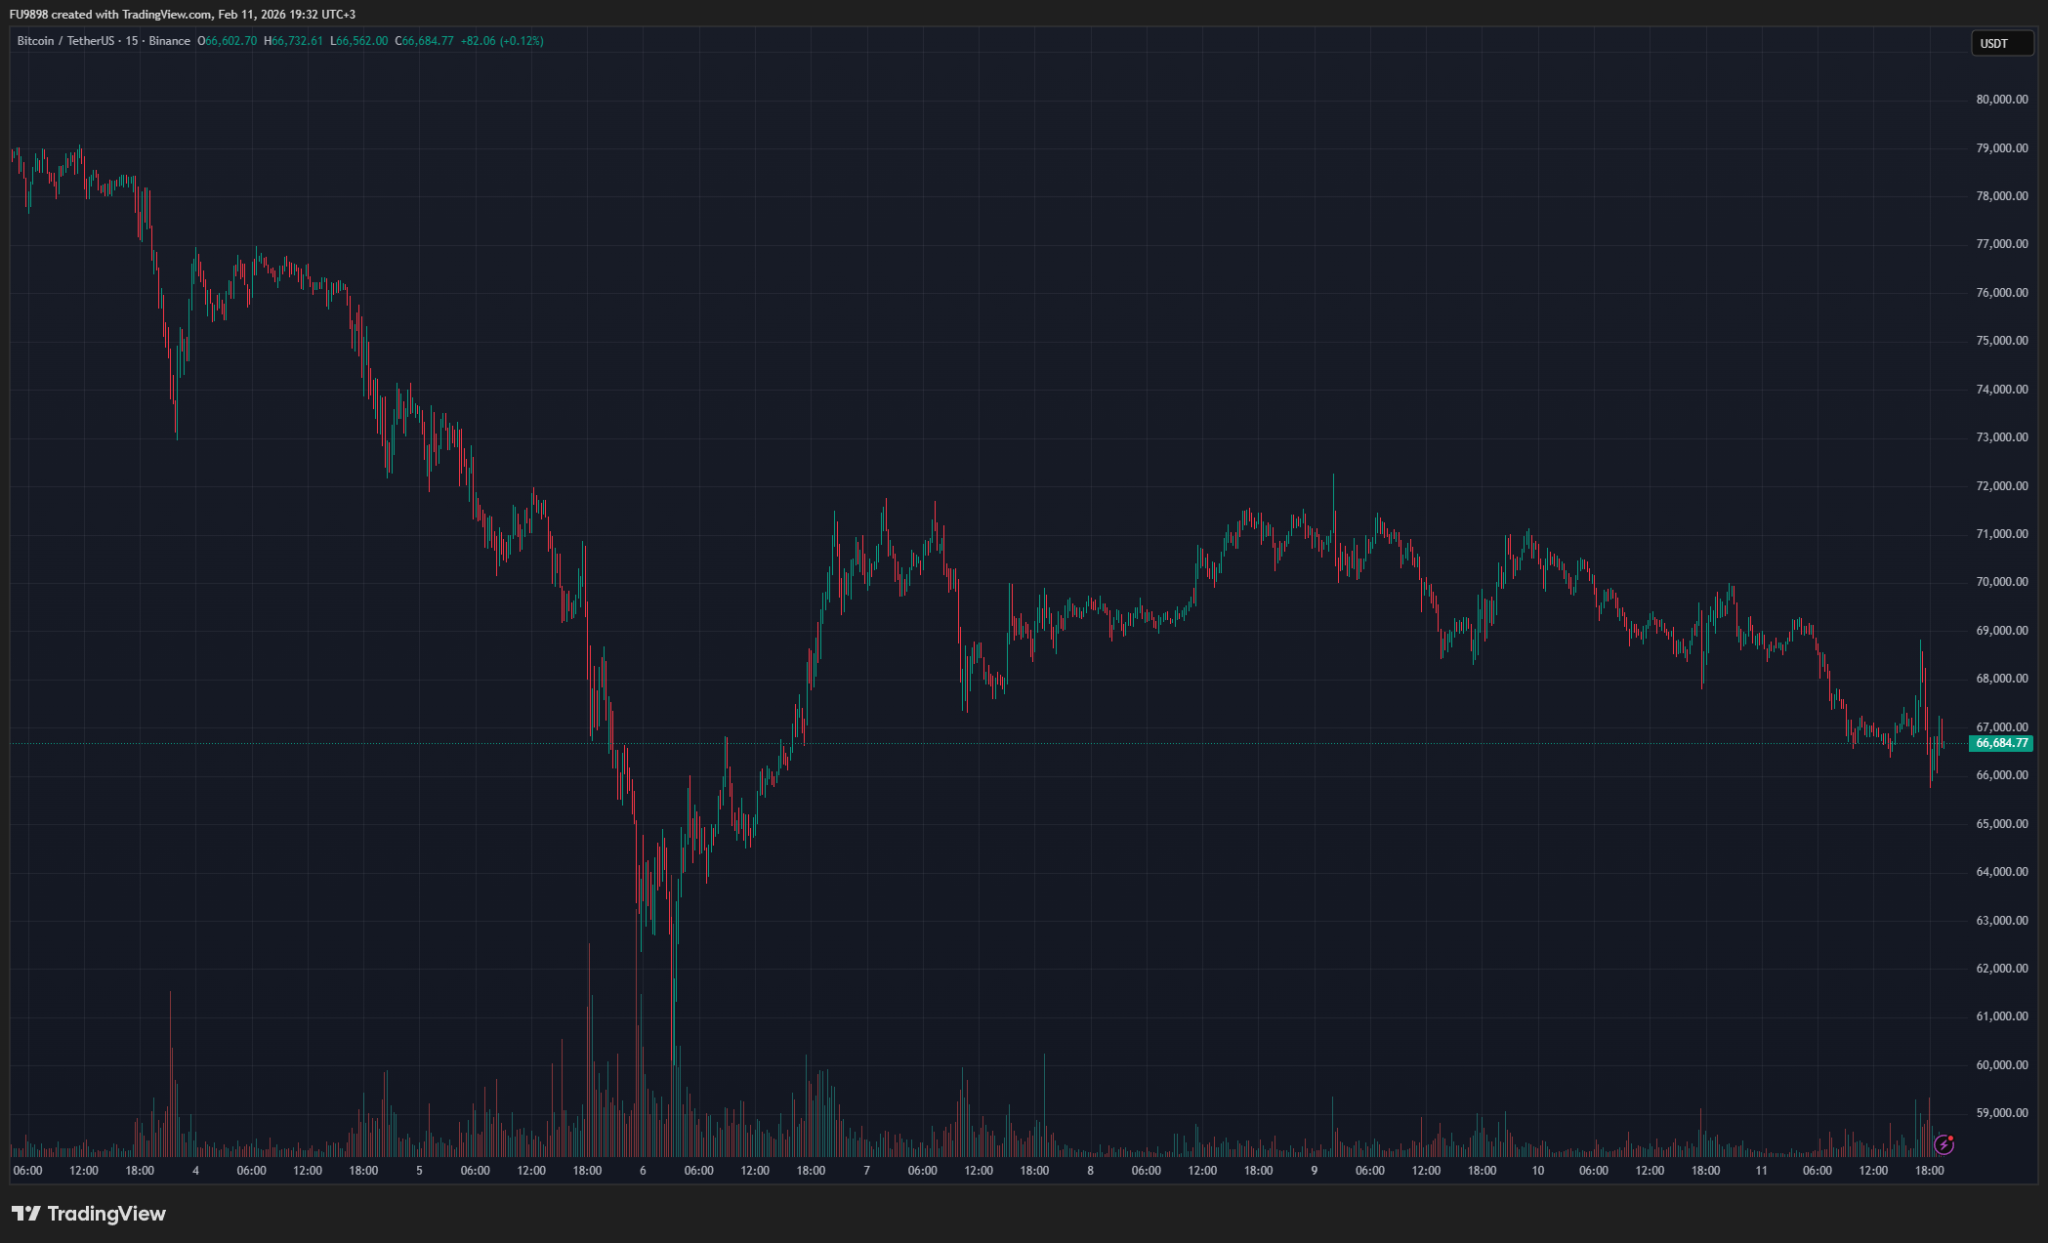Click the date marker 11 on time axis
Image resolution: width=2048 pixels, height=1243 pixels.
tap(1761, 1170)
